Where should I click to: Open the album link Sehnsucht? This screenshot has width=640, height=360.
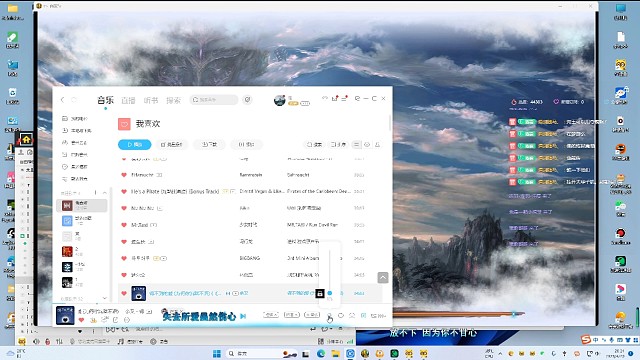tap(298, 175)
